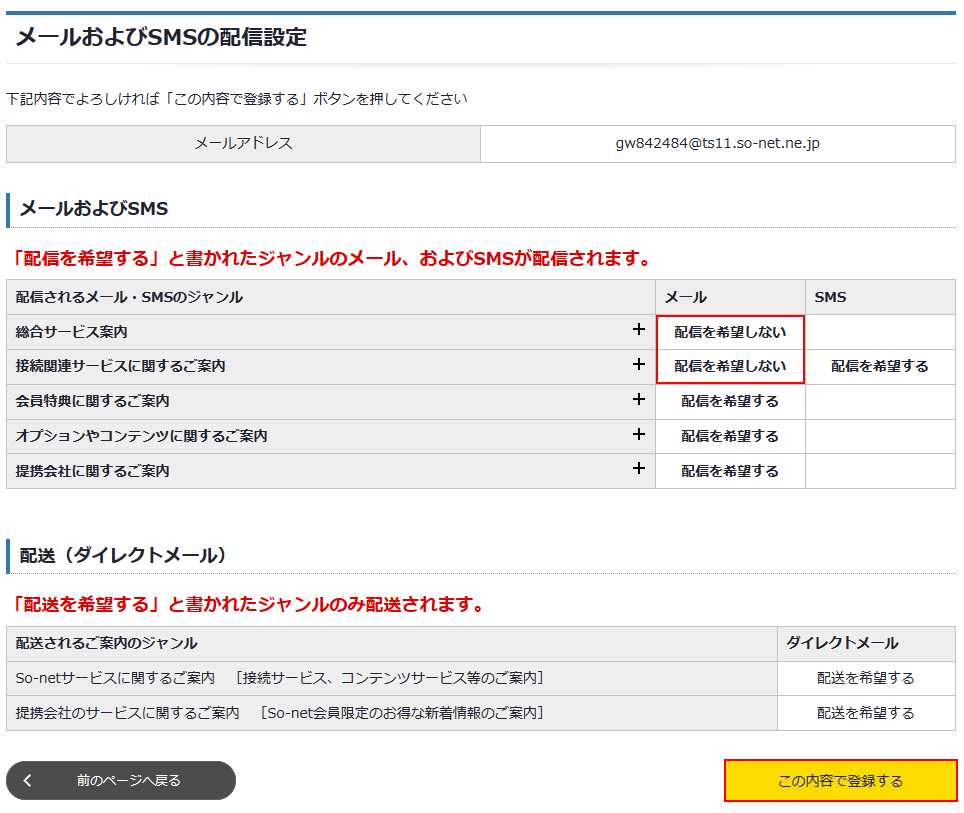The height and width of the screenshot is (813, 964).
Task: Click direct mail status for 提携会社のサービスに関するご案内
Action: click(x=865, y=713)
